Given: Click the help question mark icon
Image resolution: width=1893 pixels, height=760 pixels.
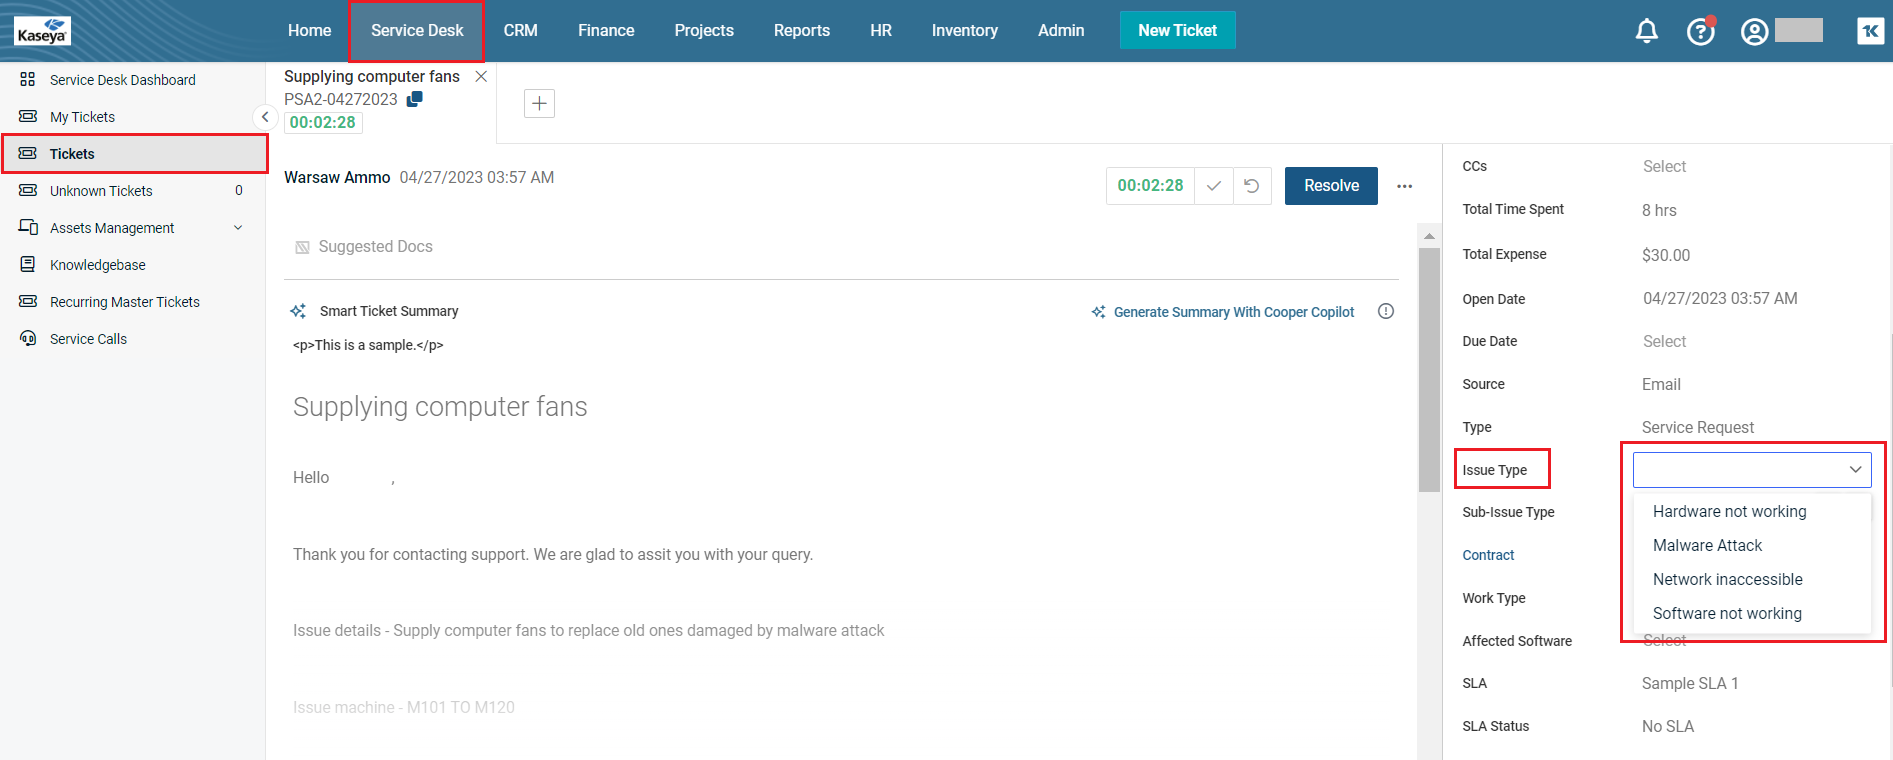Looking at the screenshot, I should coord(1700,32).
